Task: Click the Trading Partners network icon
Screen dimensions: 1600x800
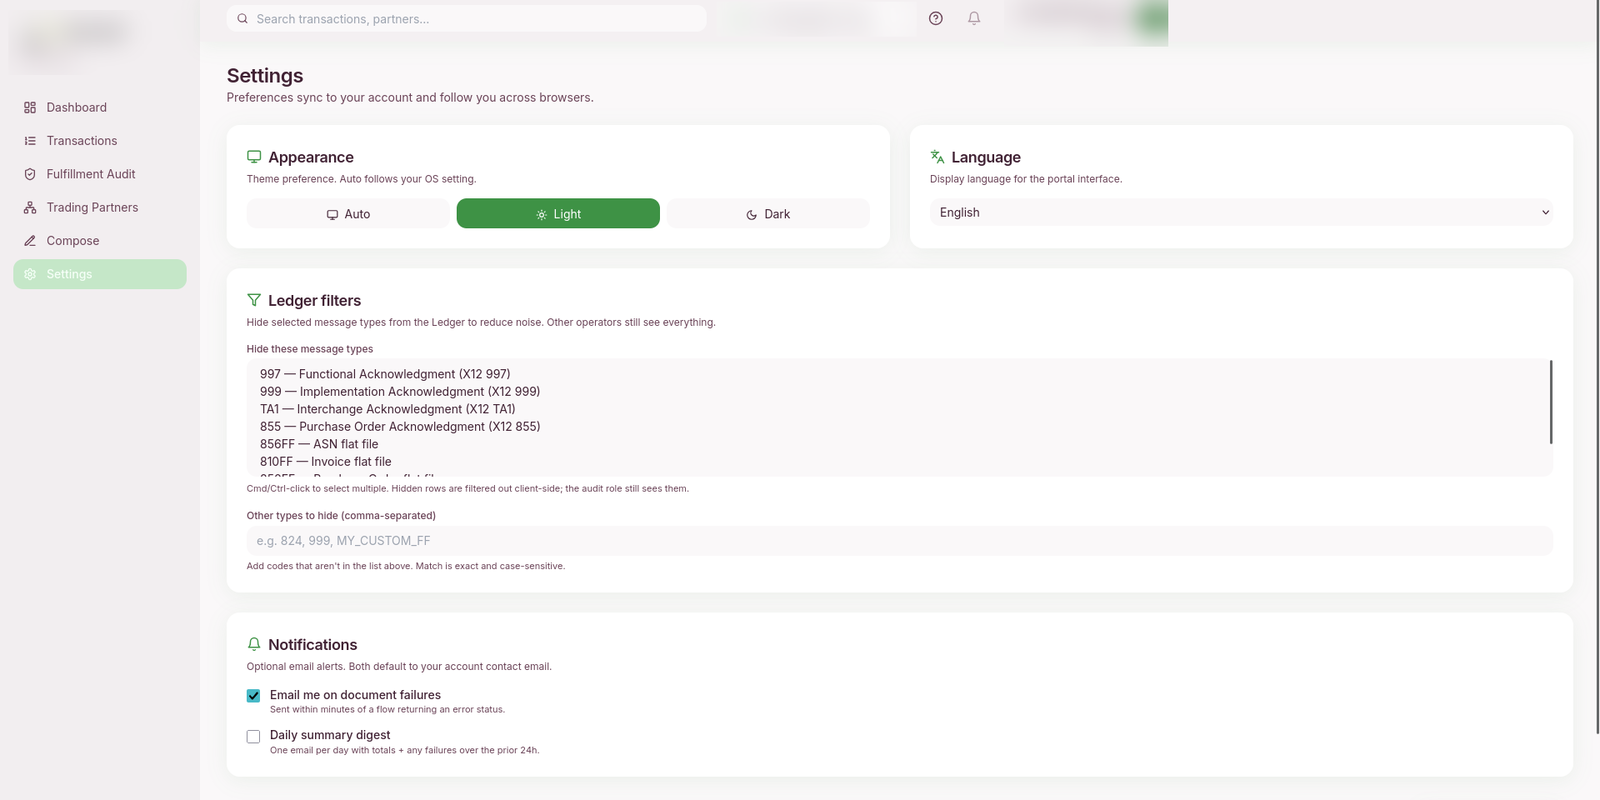Action: pyautogui.click(x=30, y=207)
